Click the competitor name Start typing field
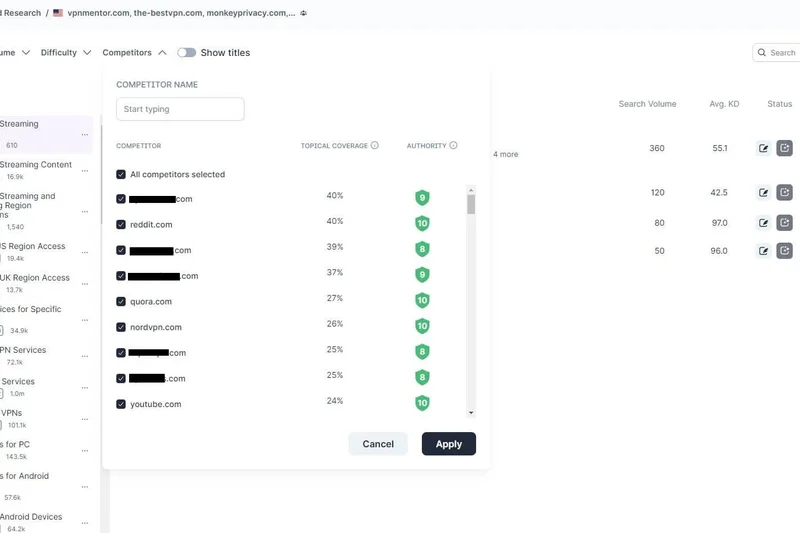The width and height of the screenshot is (800, 533). pos(180,109)
